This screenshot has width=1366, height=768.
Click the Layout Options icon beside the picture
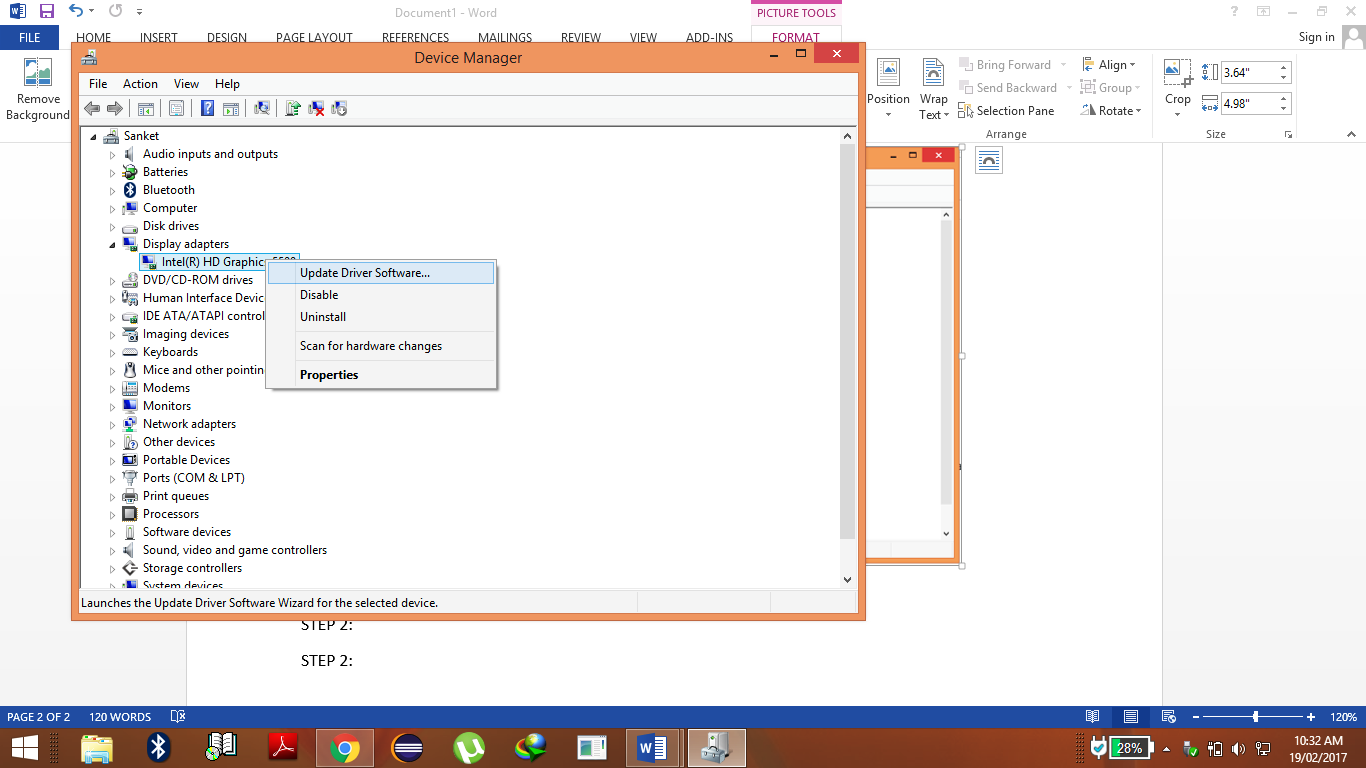click(x=989, y=160)
